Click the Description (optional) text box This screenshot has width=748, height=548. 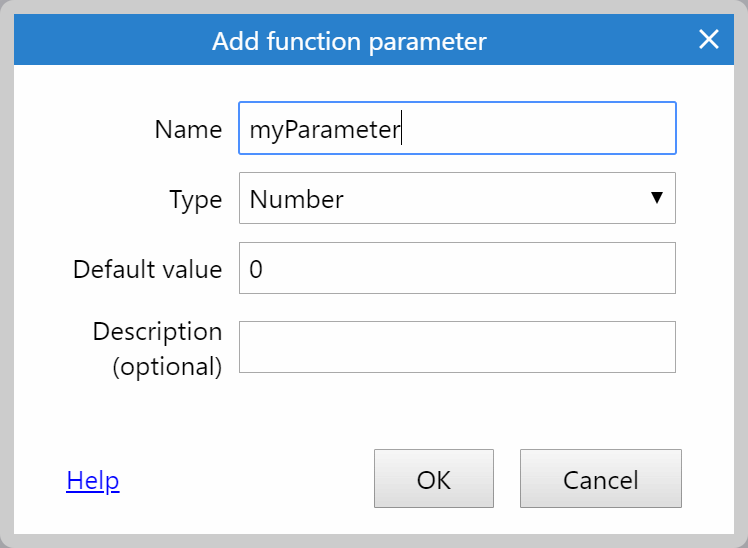pyautogui.click(x=457, y=347)
